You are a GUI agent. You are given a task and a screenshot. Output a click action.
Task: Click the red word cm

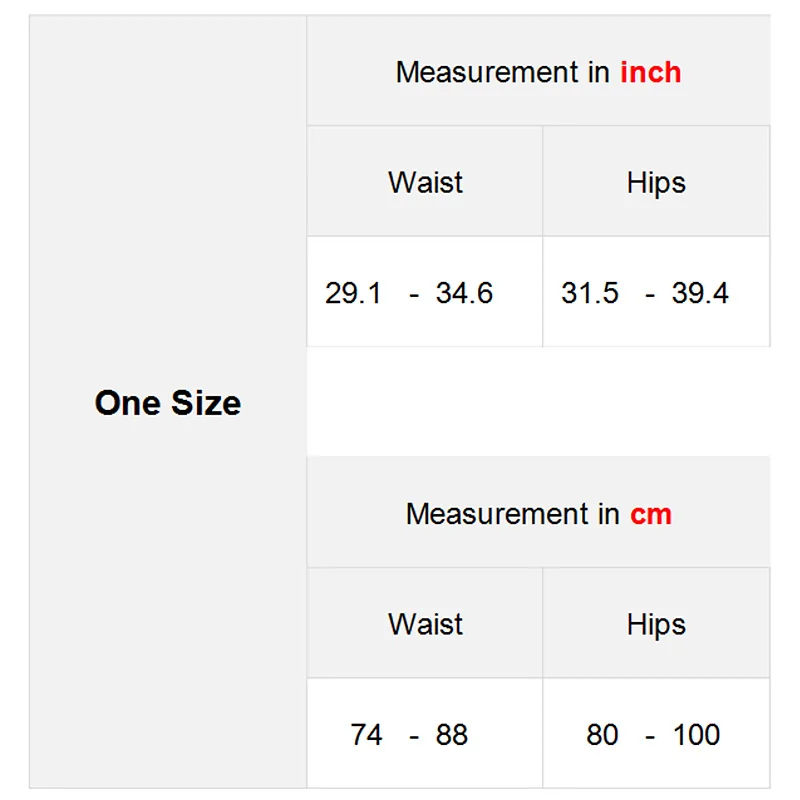click(x=651, y=514)
